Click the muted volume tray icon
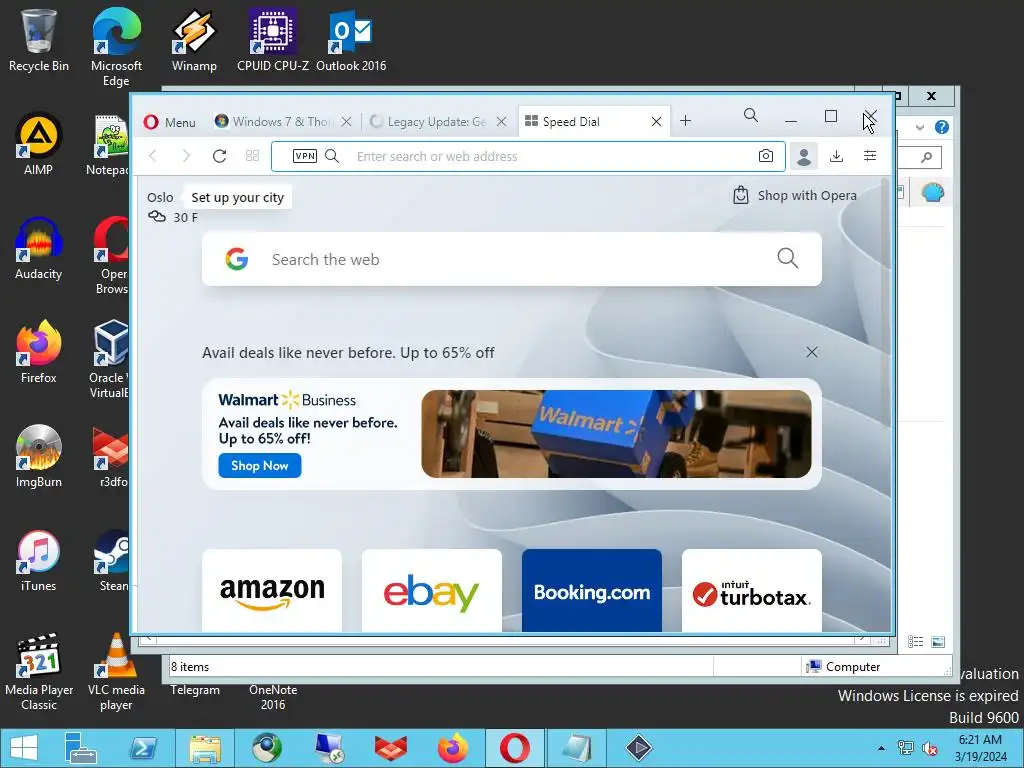Viewport: 1024px width, 768px height. click(x=929, y=748)
